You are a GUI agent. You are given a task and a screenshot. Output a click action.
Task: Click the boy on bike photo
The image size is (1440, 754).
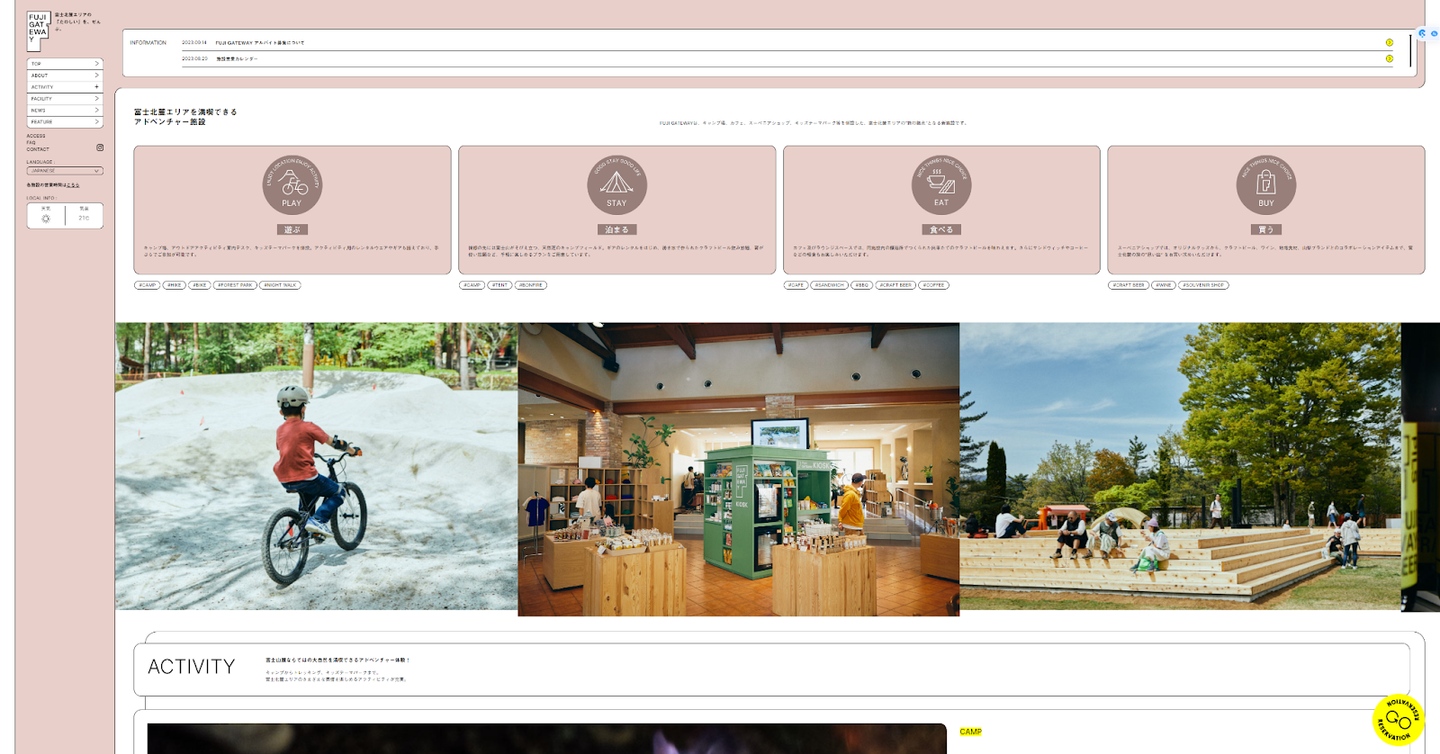click(x=316, y=466)
